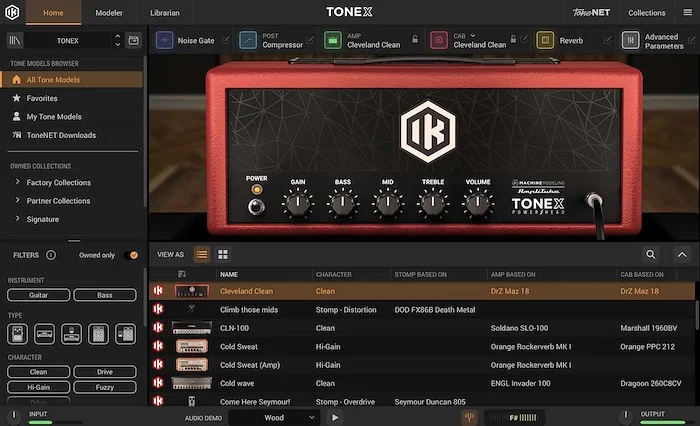Switch to the Modeler tab
Viewport: 700px width, 426px height.
point(109,13)
